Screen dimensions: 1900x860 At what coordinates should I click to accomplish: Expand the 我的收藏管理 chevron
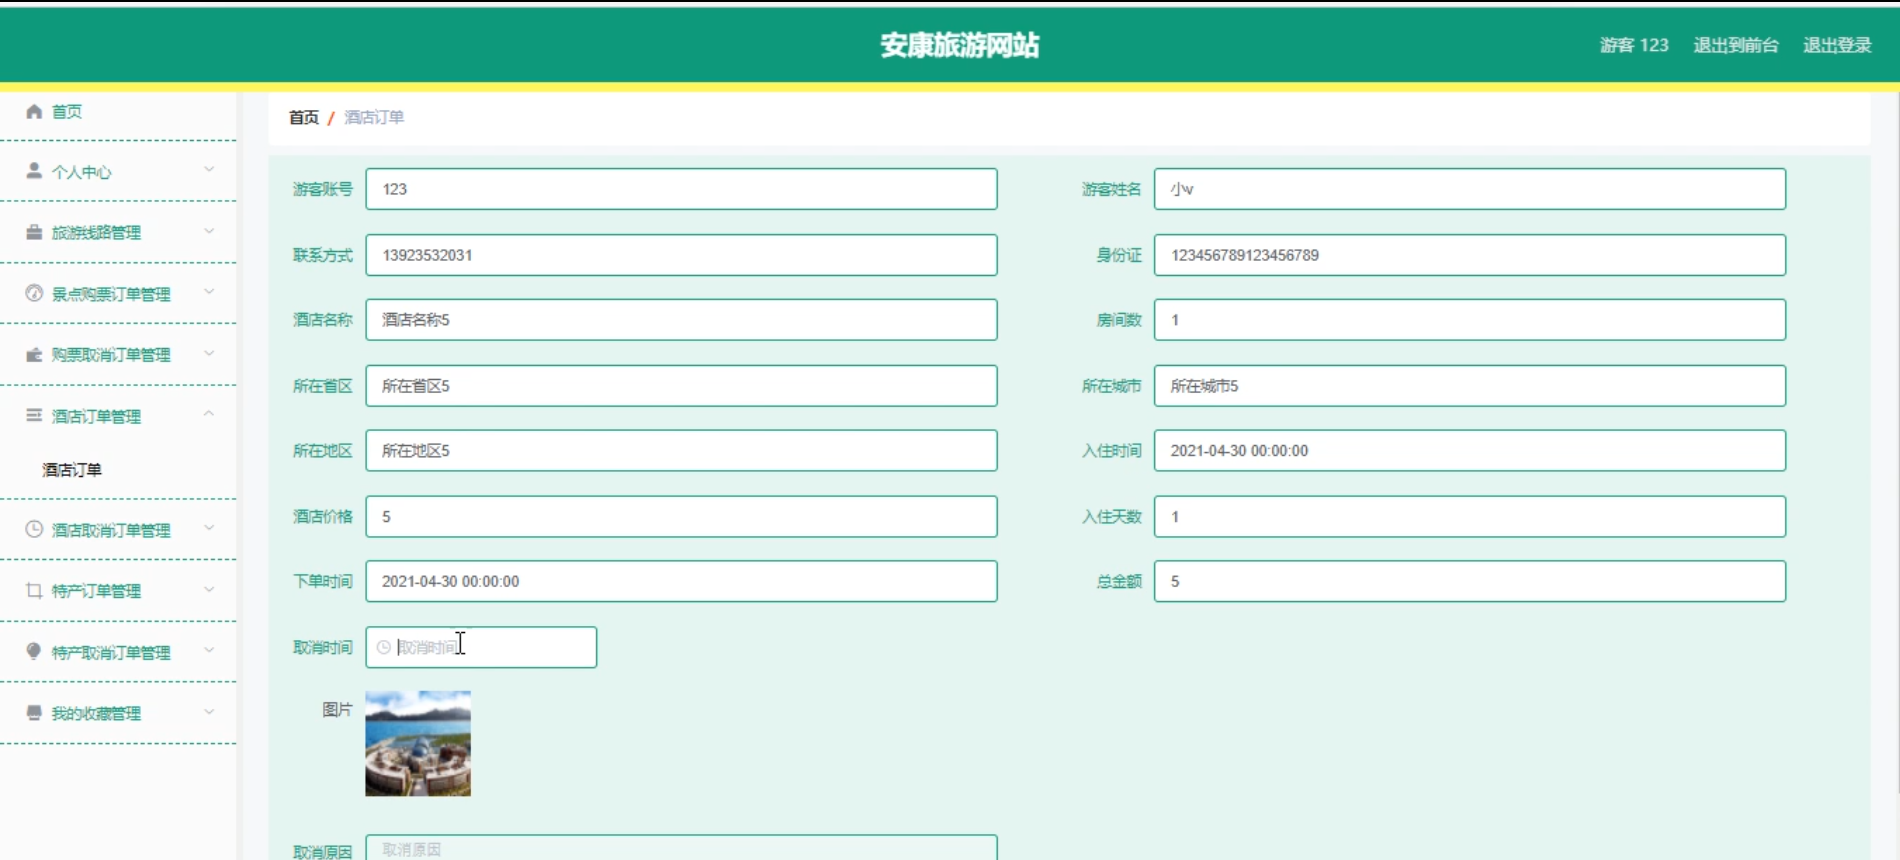(x=209, y=711)
